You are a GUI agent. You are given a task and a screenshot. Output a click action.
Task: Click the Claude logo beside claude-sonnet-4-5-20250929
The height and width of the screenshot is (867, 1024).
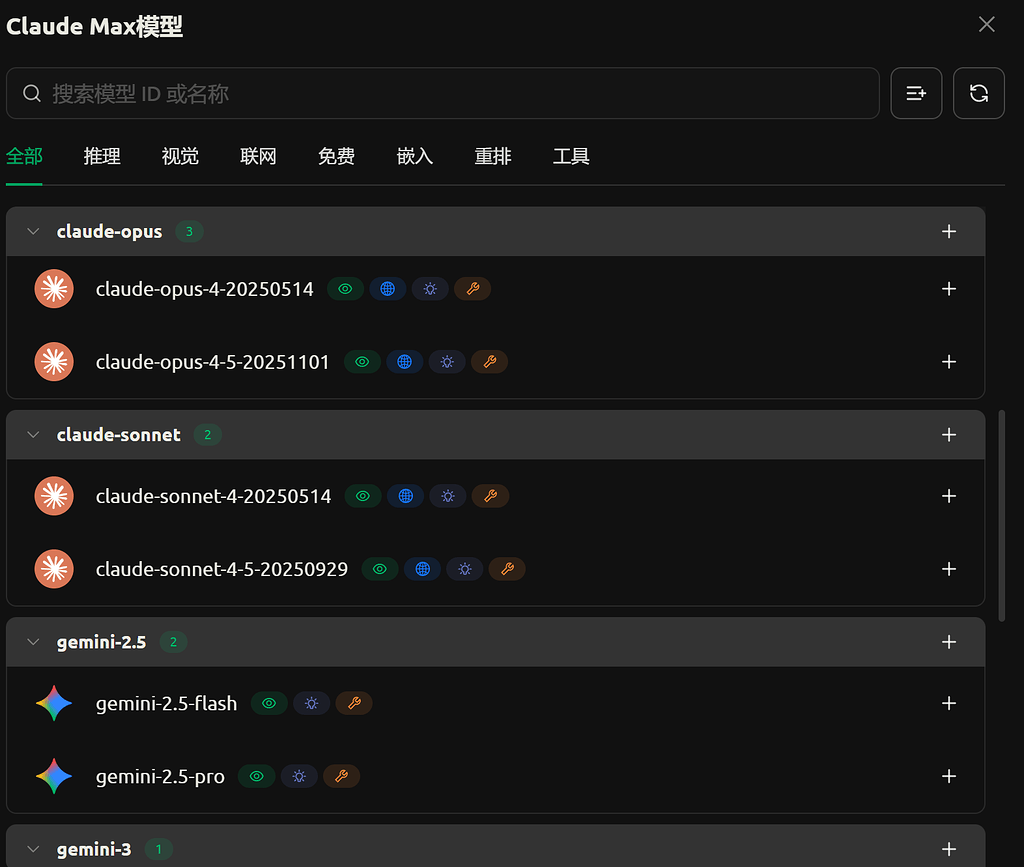click(x=54, y=569)
